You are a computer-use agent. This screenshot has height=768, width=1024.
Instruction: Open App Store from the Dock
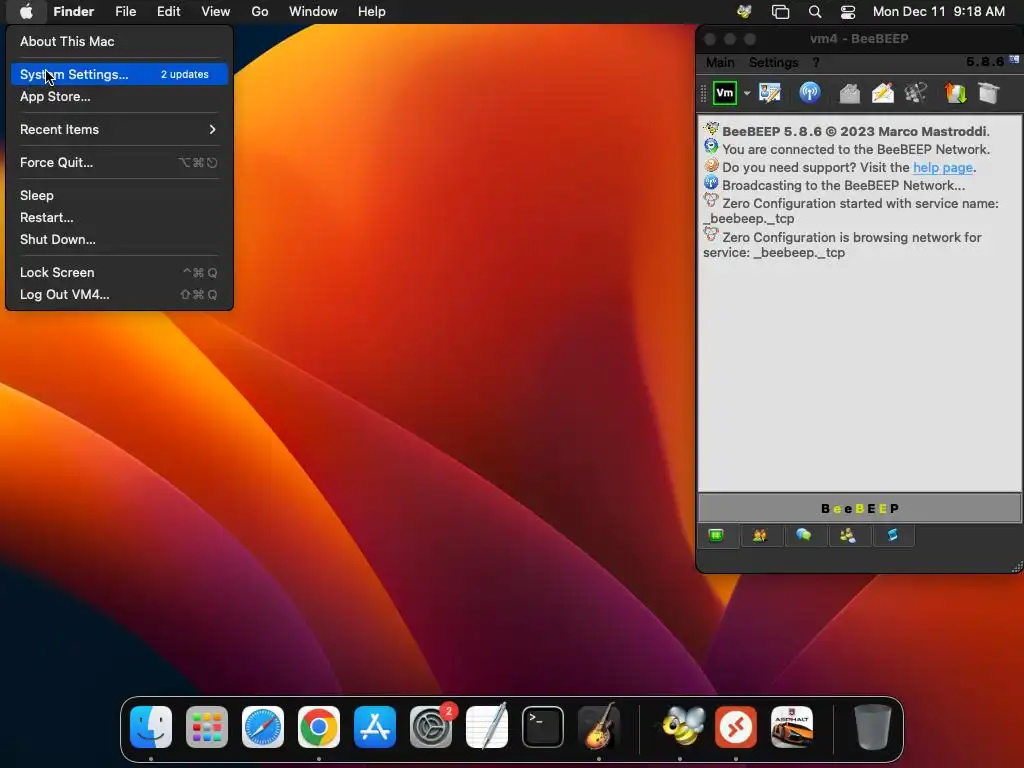(x=375, y=727)
